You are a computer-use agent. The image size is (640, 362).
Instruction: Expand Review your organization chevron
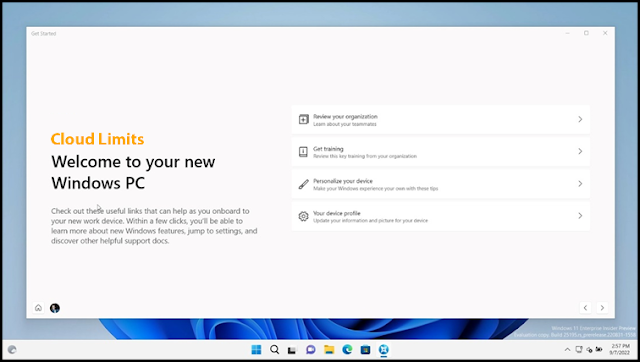click(580, 119)
